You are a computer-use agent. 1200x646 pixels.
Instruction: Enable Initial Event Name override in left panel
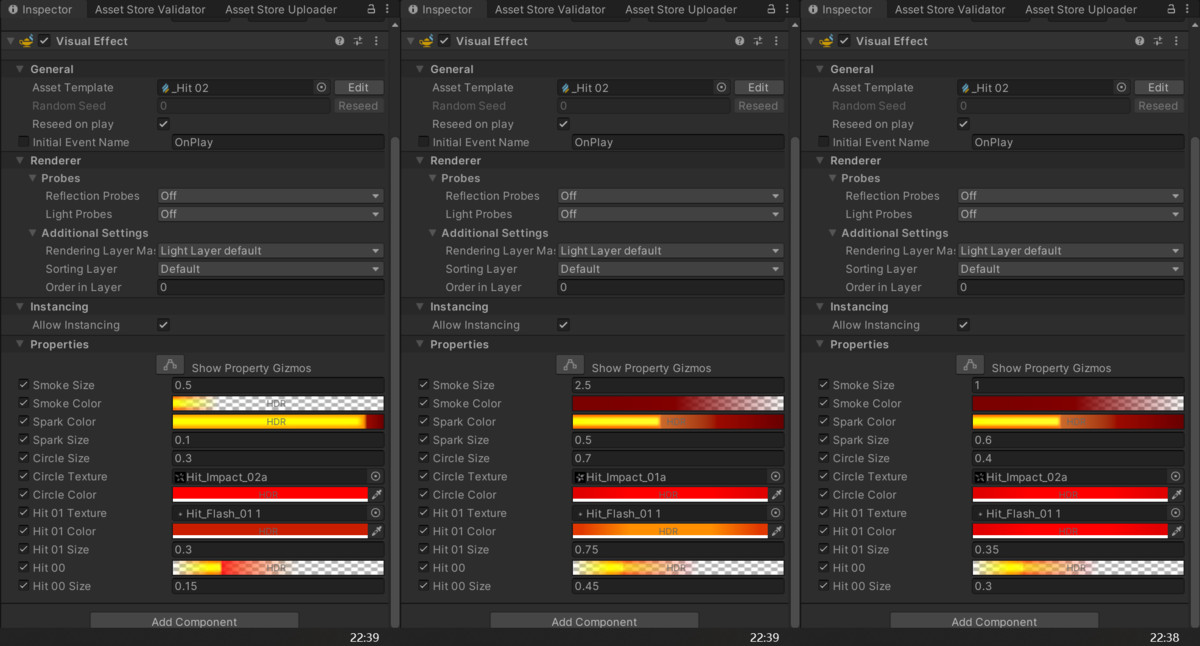(x=24, y=142)
